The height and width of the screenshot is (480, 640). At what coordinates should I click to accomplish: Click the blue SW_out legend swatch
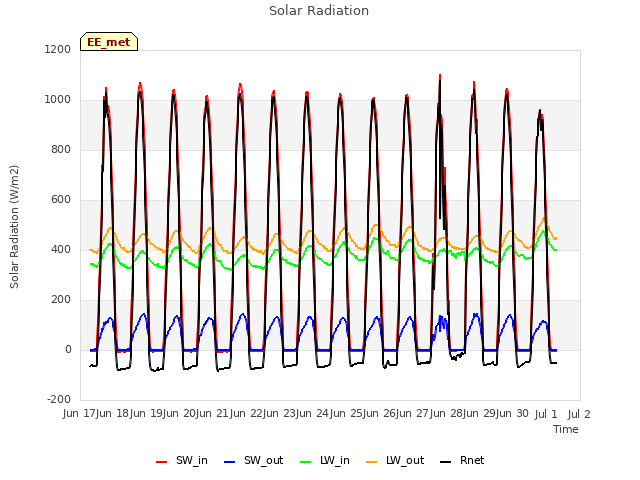230,462
